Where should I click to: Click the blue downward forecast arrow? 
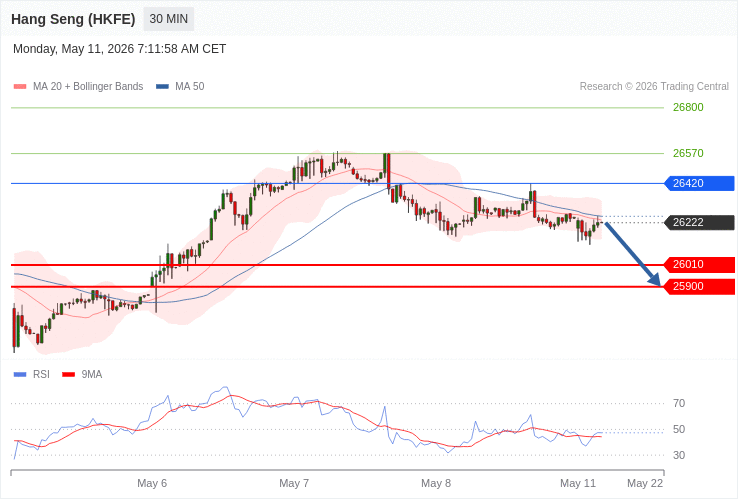point(633,253)
